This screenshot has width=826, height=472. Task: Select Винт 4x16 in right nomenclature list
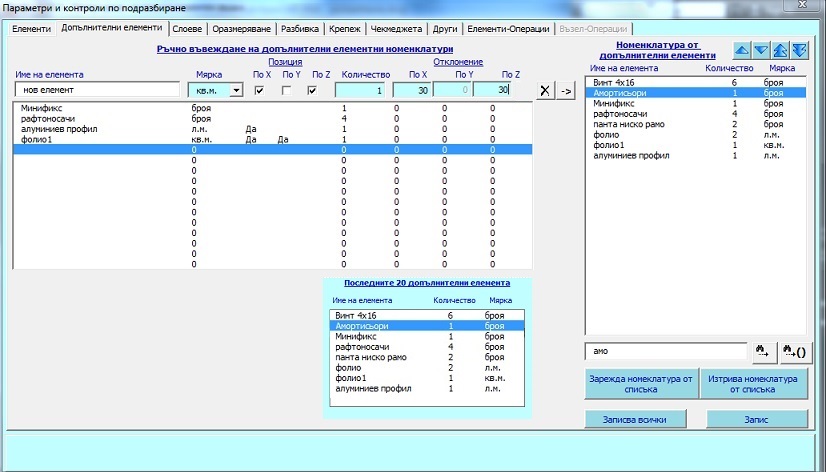pyautogui.click(x=695, y=83)
